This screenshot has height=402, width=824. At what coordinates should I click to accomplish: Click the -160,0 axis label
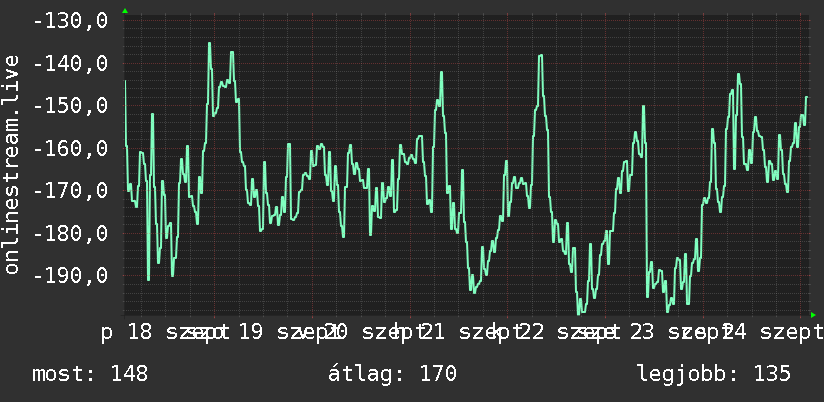click(x=70, y=149)
